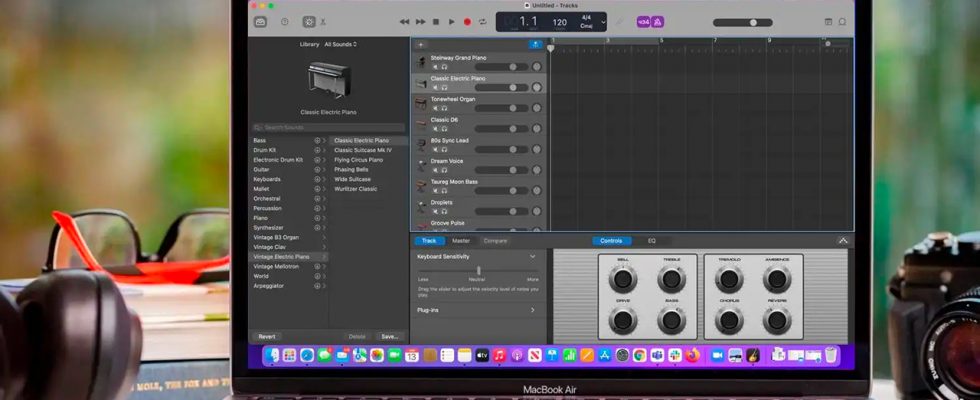
Task: Click the Dream Voice pan knob
Action: [x=536, y=170]
